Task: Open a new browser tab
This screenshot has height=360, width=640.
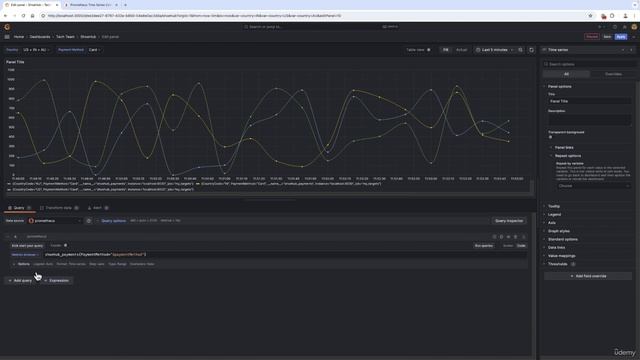Action: (x=125, y=5)
